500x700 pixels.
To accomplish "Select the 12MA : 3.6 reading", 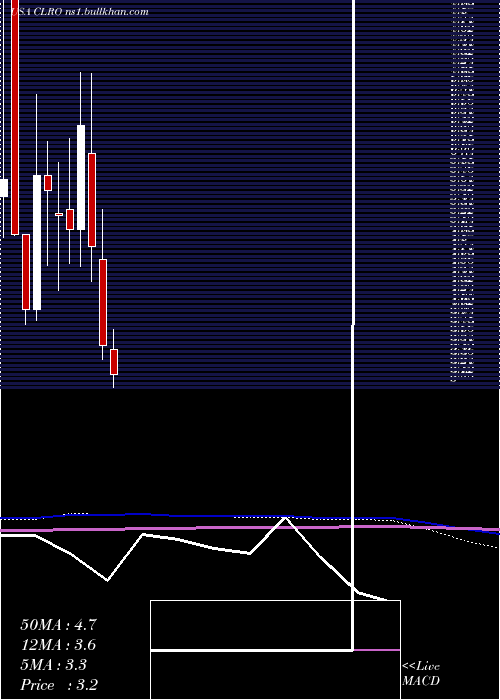I will click(x=58, y=645).
